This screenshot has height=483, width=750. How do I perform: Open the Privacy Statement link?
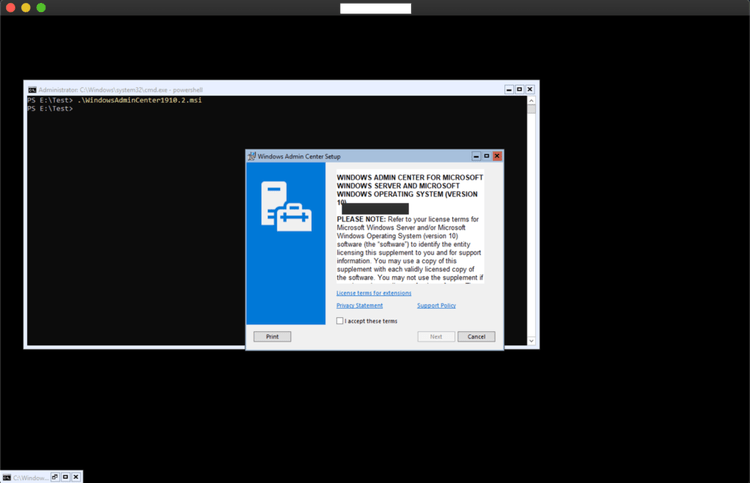coord(359,306)
